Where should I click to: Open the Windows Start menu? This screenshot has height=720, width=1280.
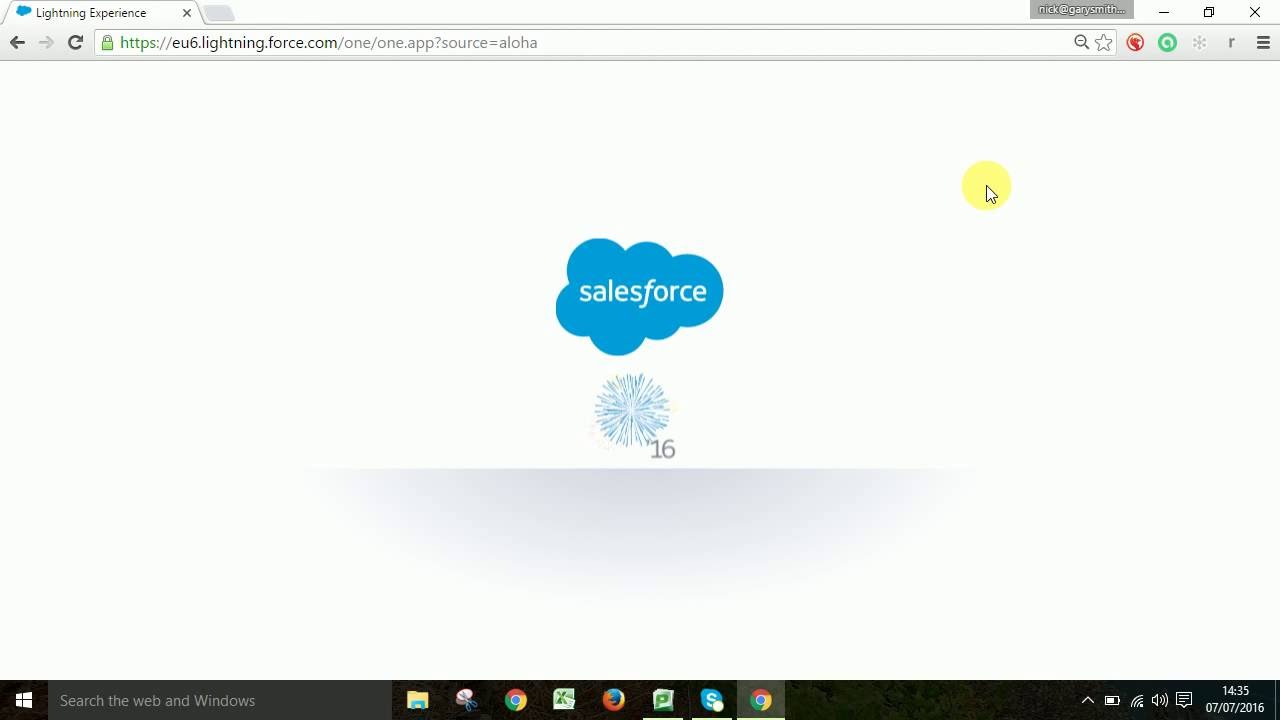pyautogui.click(x=24, y=700)
